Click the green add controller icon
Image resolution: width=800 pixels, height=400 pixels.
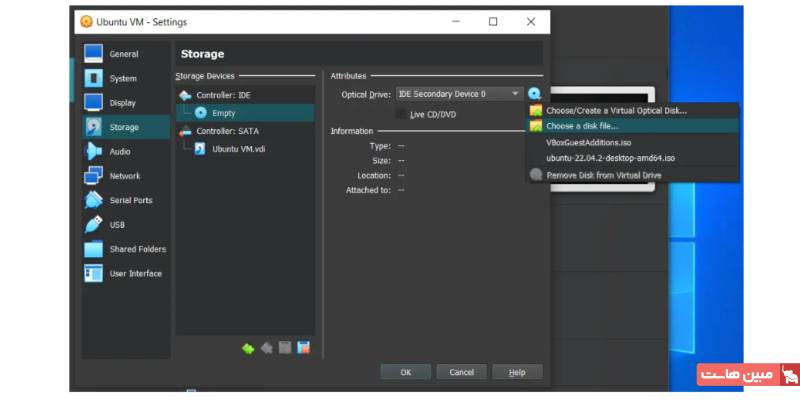(248, 348)
